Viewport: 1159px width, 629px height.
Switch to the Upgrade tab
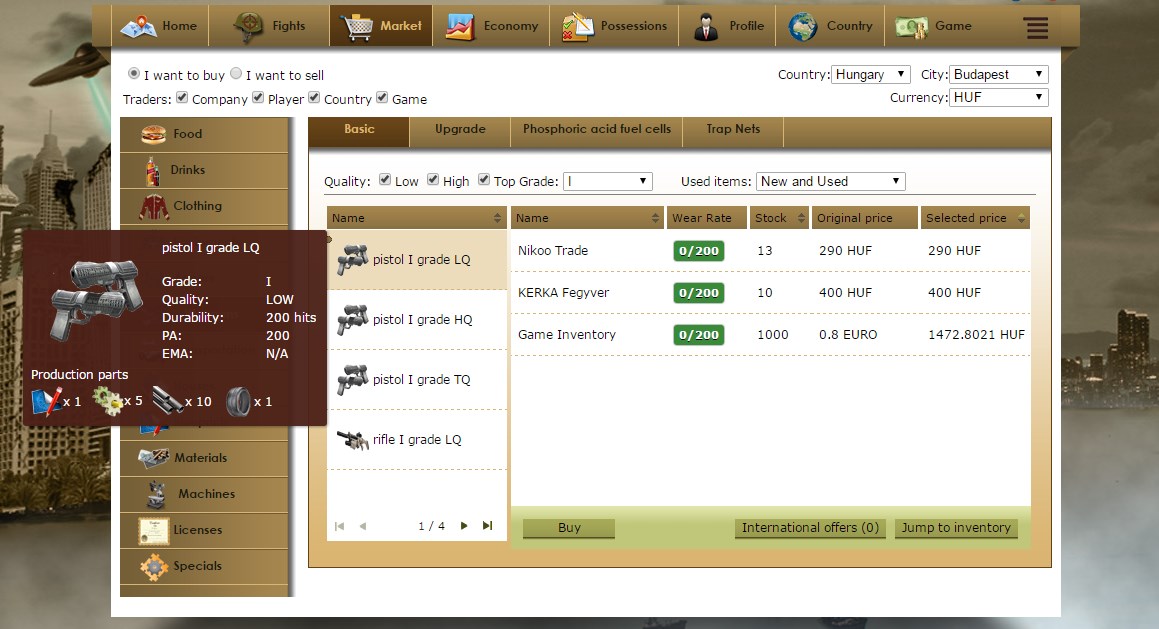coord(460,129)
